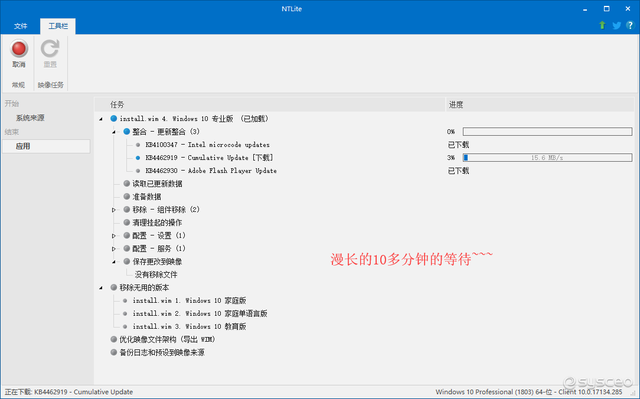Click the grey dot beside 读取已更新数据
Screen dimensions: 640x399
(127, 184)
